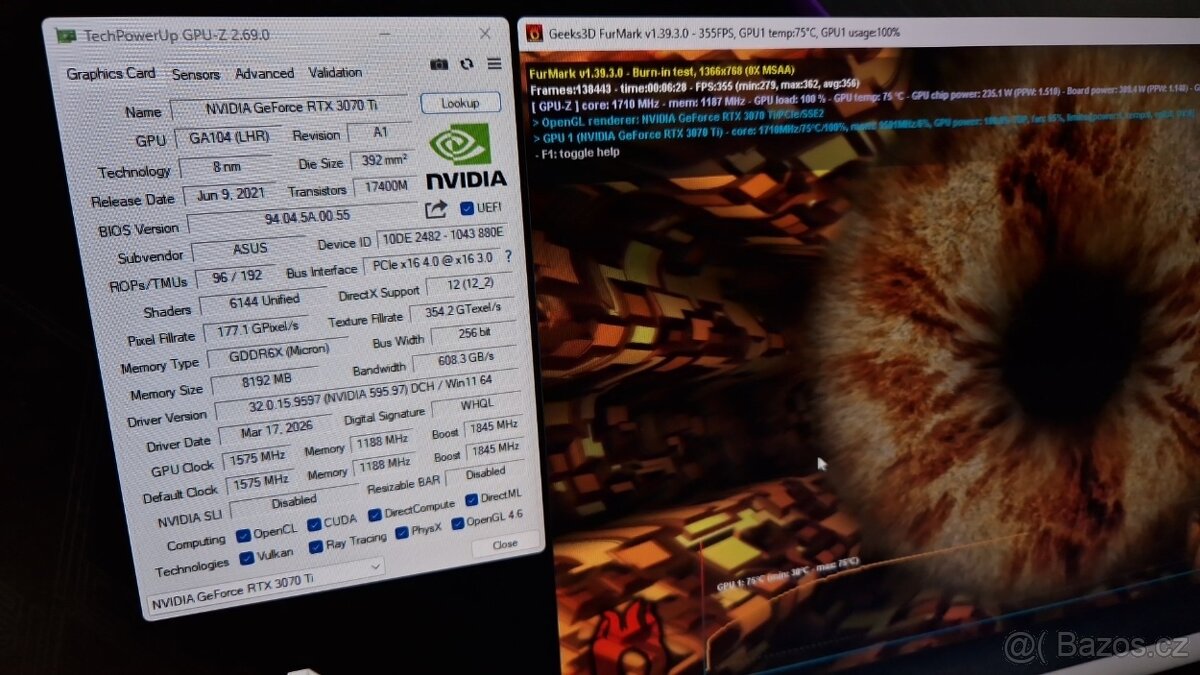Open the Sensors tab
Viewport: 1200px width, 675px height.
click(195, 74)
